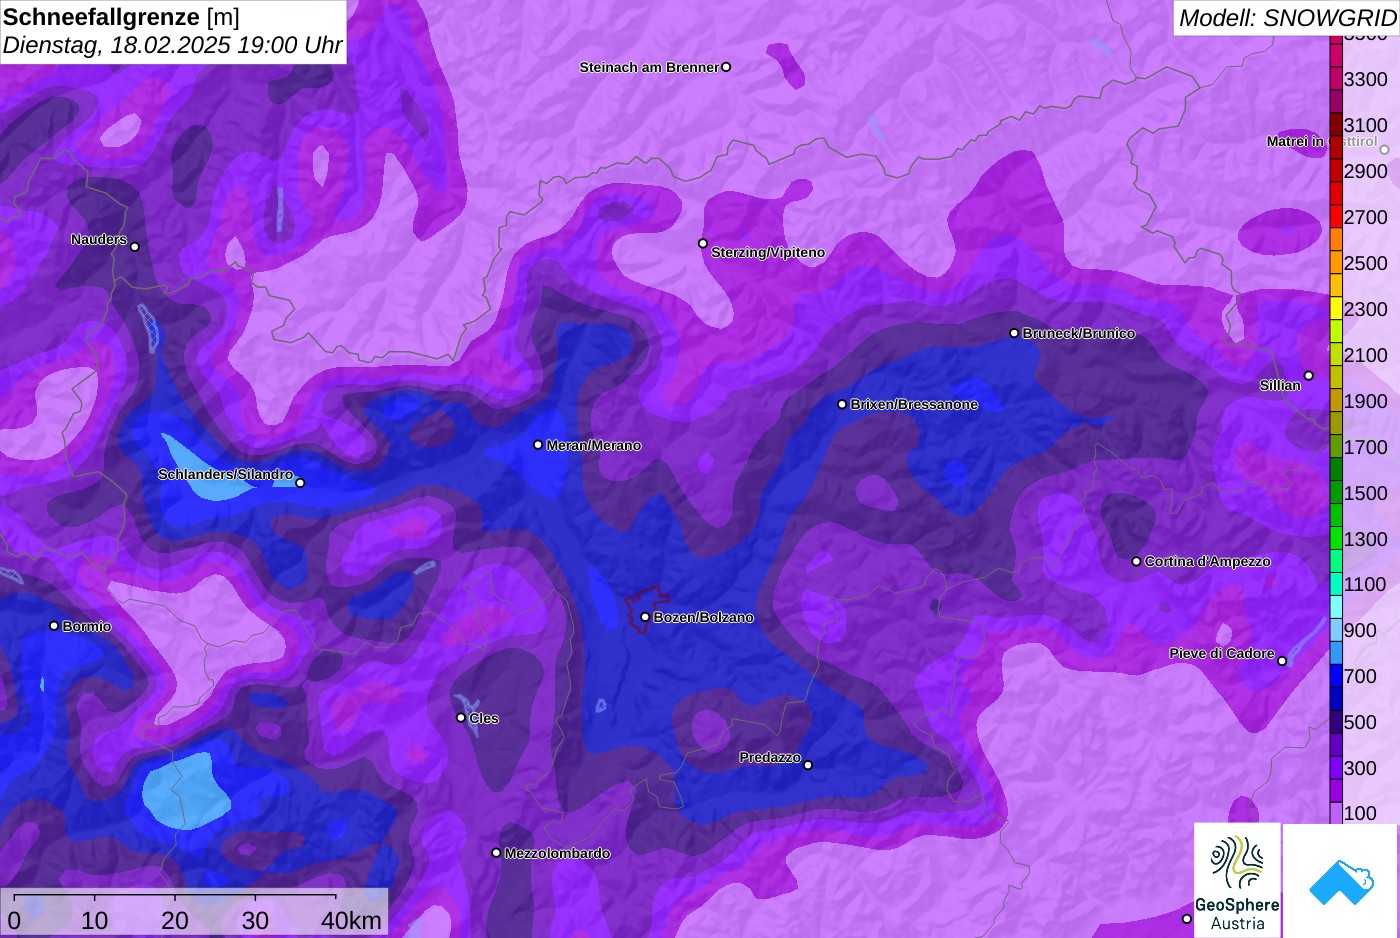Viewport: 1400px width, 938px height.
Task: Click the Sterzing/Vipiteno label
Action: click(768, 252)
